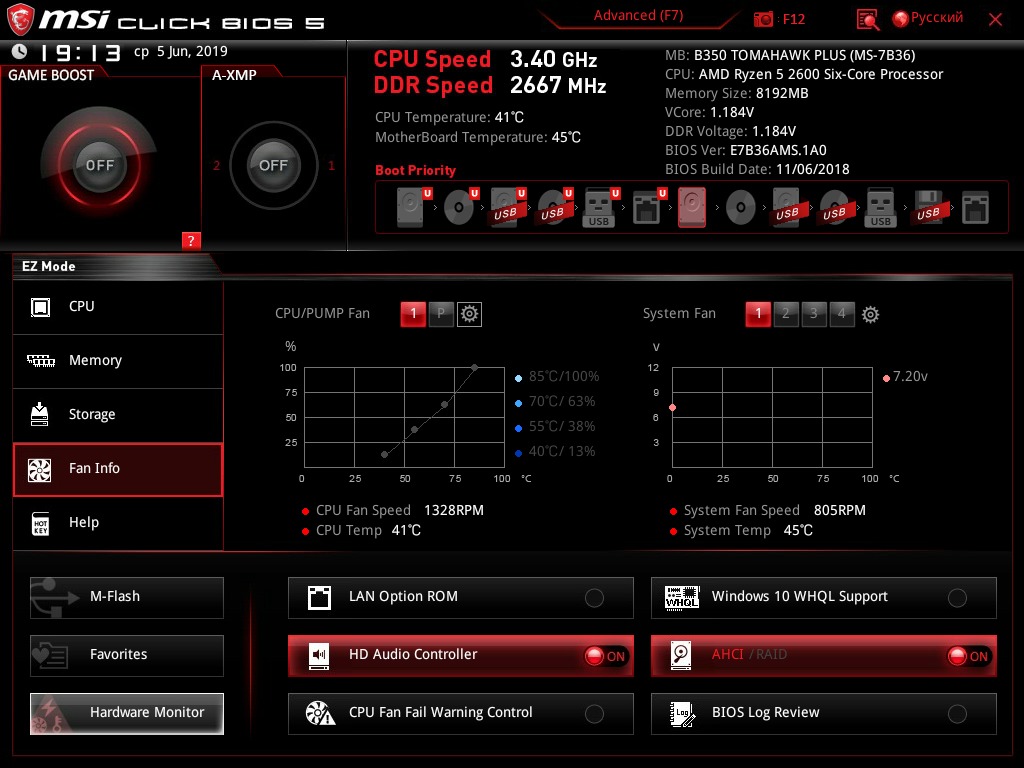Open the Storage section
Screen dimensions: 1024x768
point(118,415)
